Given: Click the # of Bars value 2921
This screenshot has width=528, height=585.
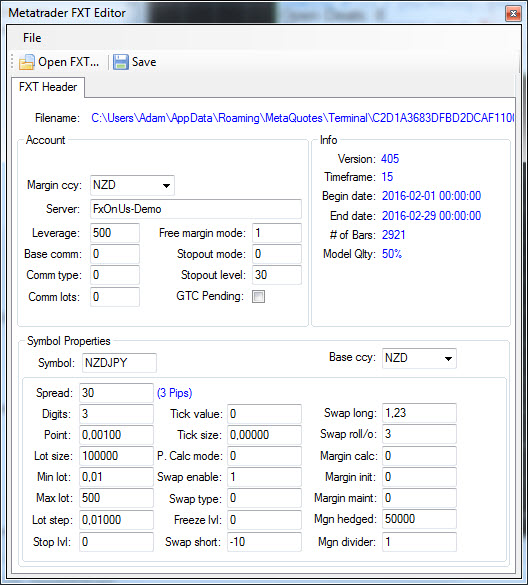Looking at the screenshot, I should coord(393,235).
